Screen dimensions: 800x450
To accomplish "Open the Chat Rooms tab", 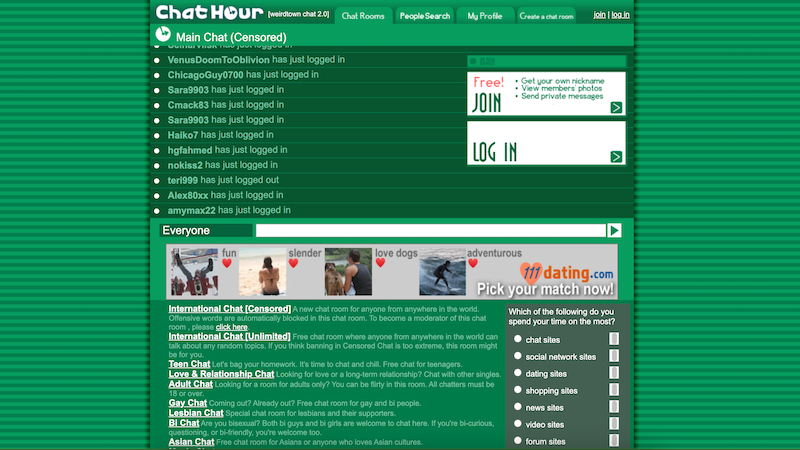I will (363, 16).
